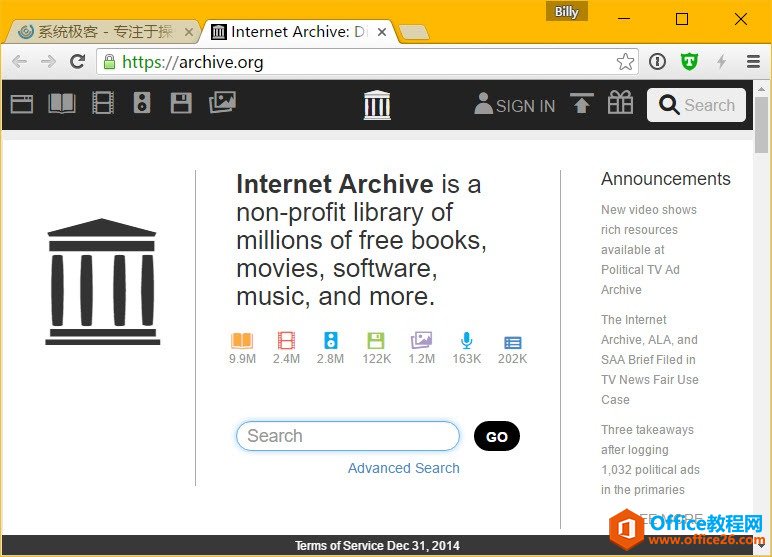Close the 系统极客 tab
The width and height of the screenshot is (772, 557).
pos(189,33)
